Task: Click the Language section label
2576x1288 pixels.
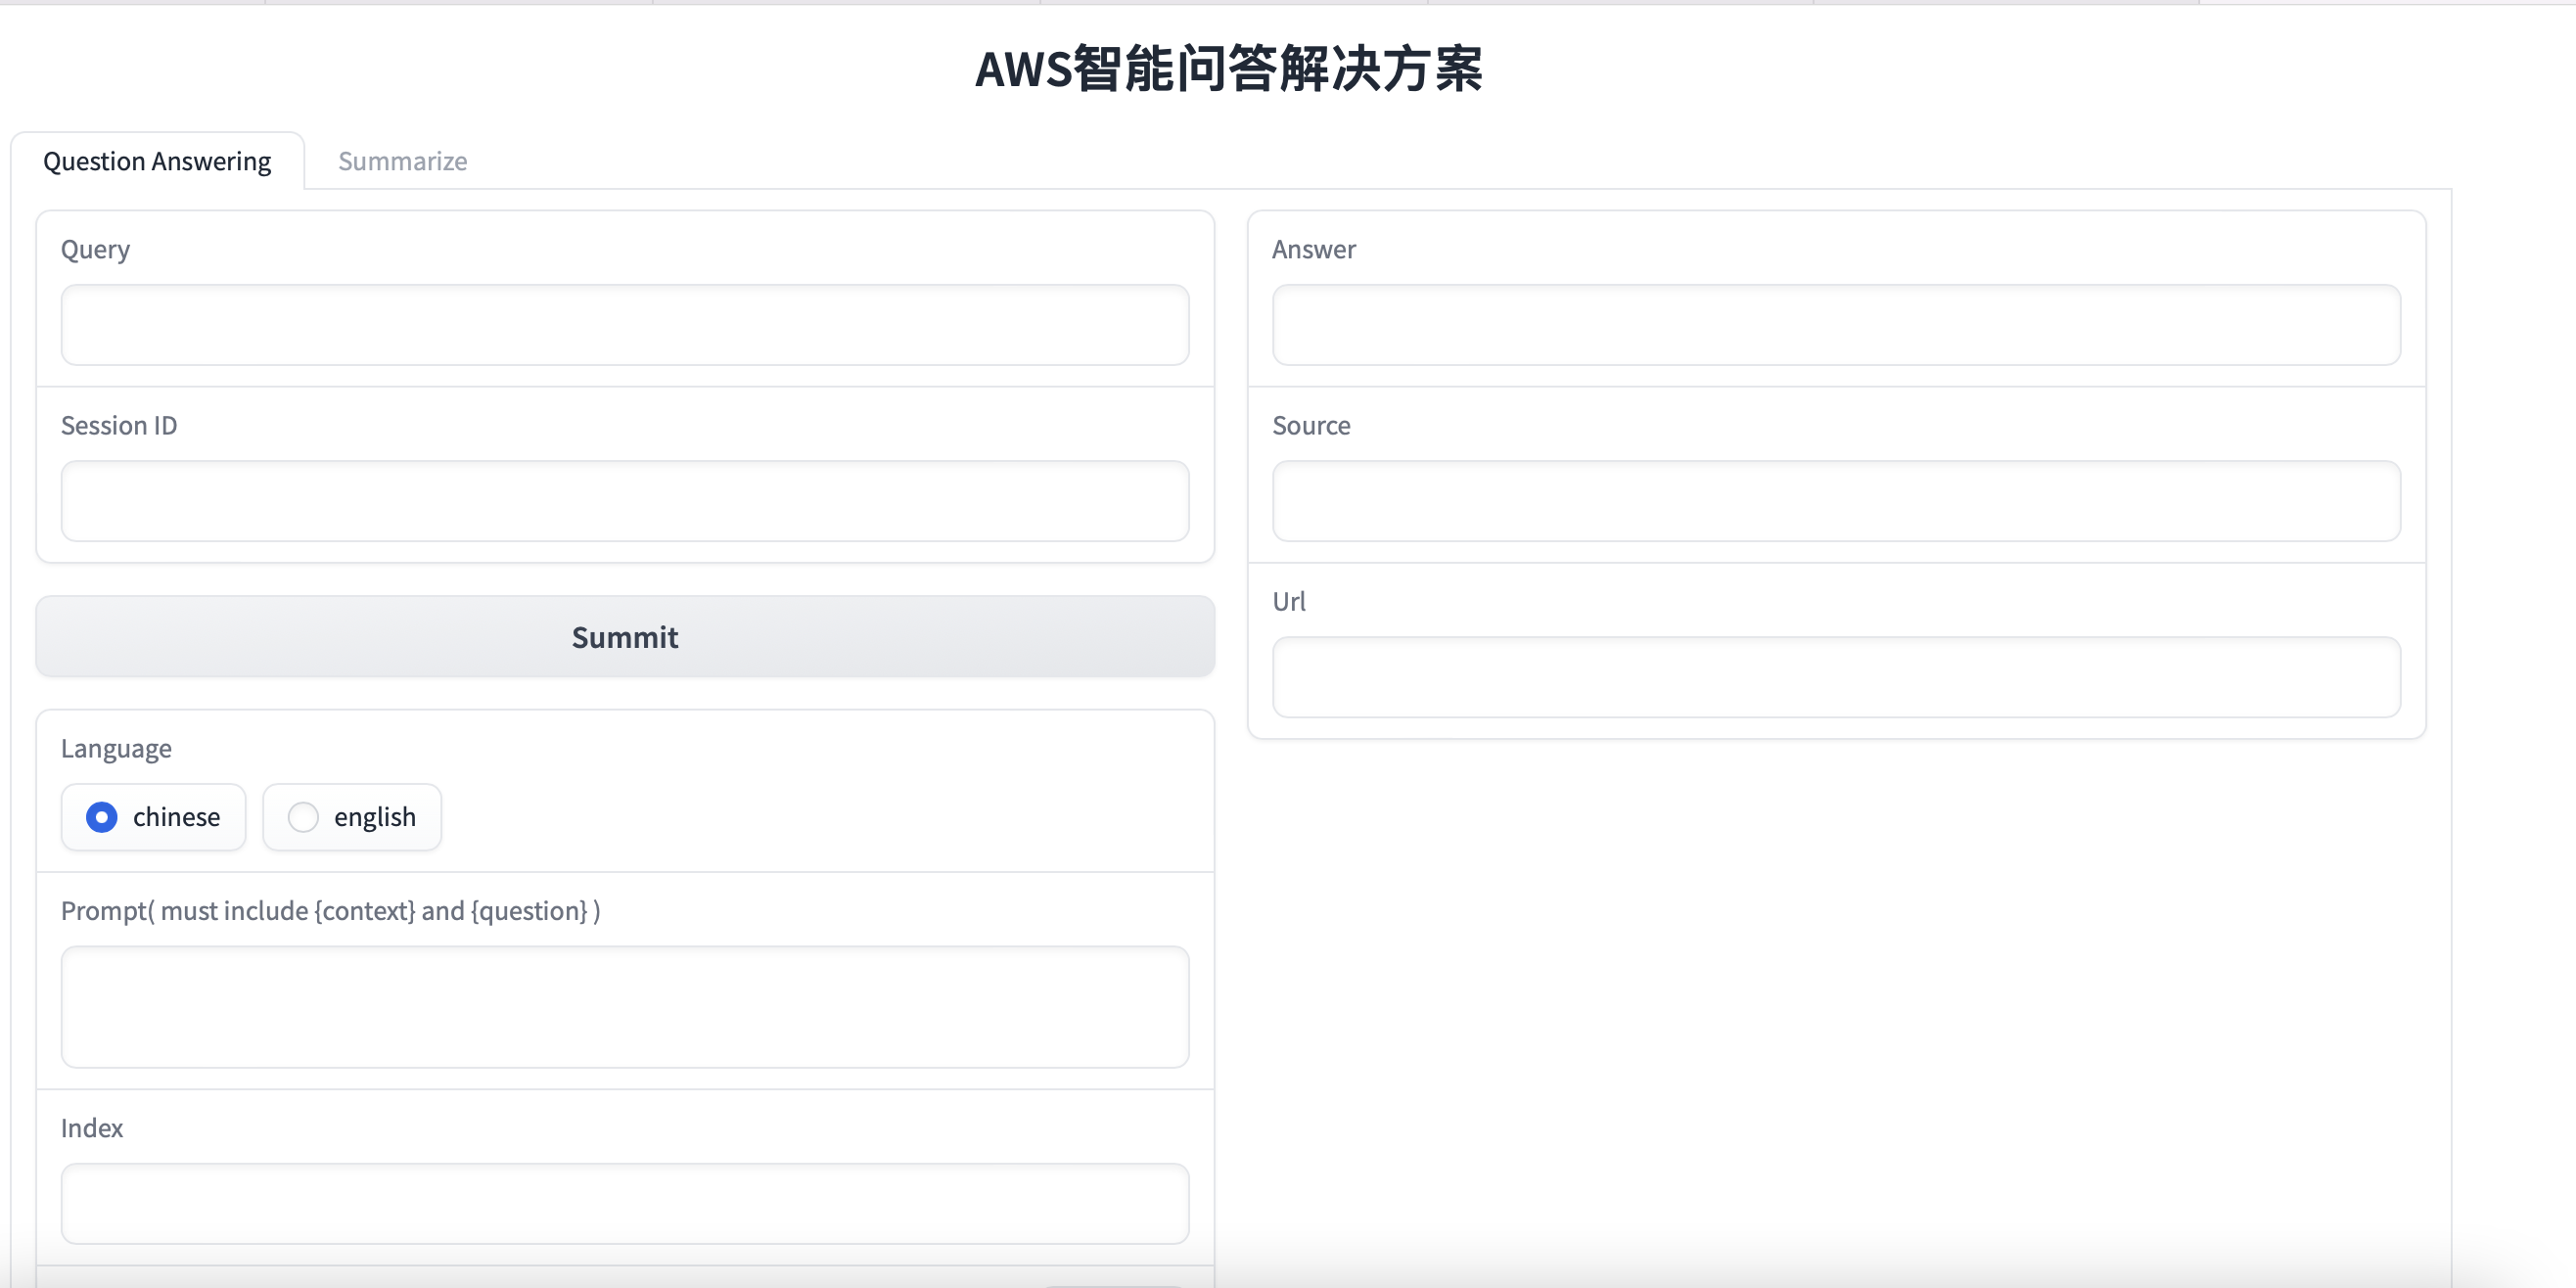Action: click(116, 749)
